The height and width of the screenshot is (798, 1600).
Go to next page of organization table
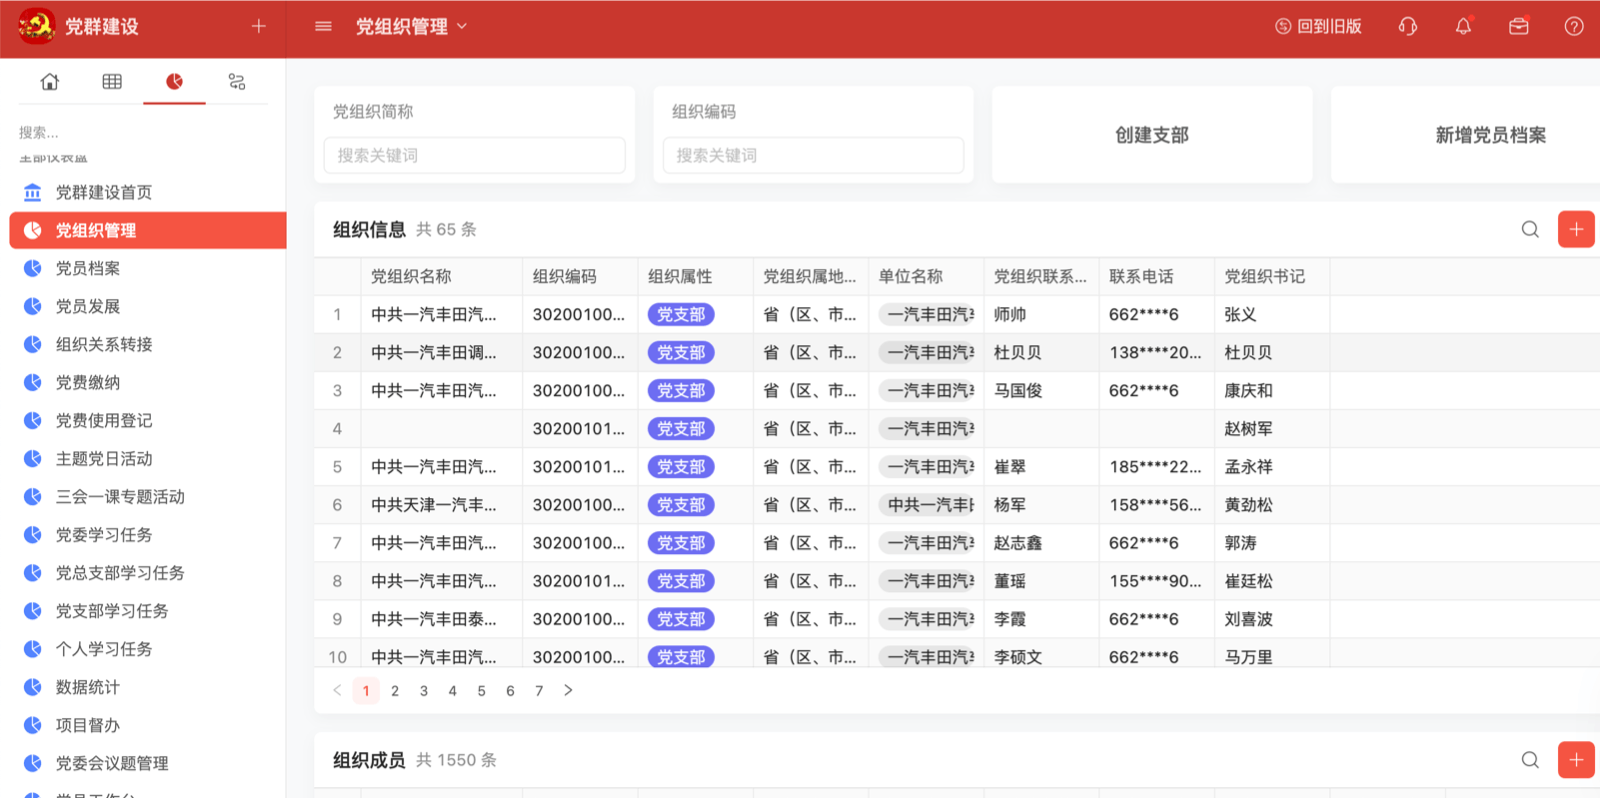pos(568,691)
